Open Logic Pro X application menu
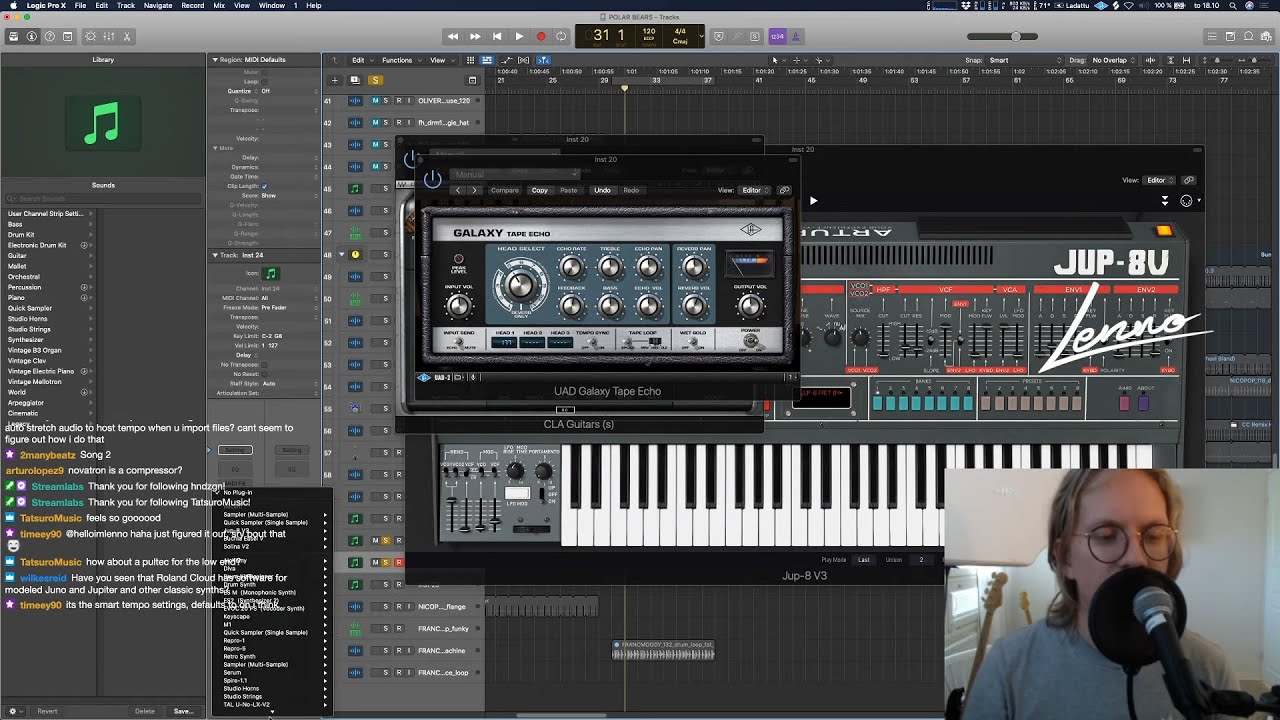 coord(46,5)
